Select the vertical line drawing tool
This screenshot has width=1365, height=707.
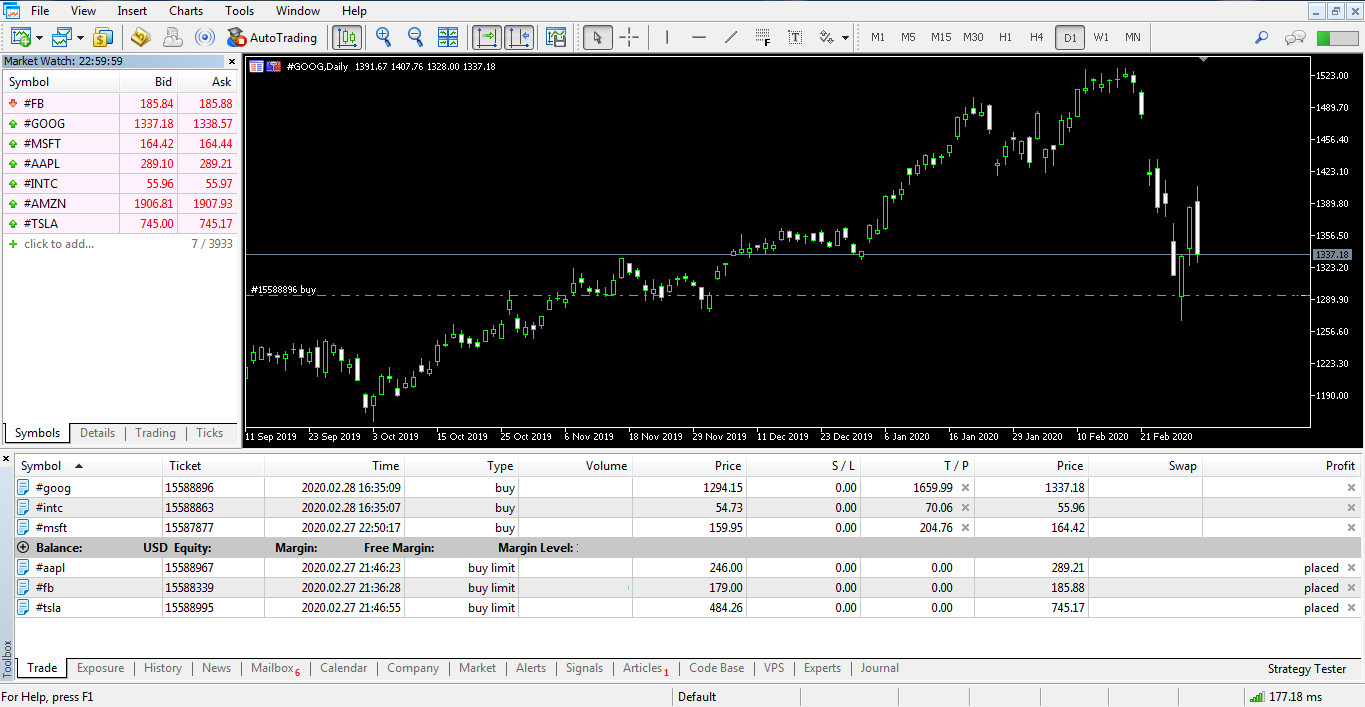tap(667, 38)
